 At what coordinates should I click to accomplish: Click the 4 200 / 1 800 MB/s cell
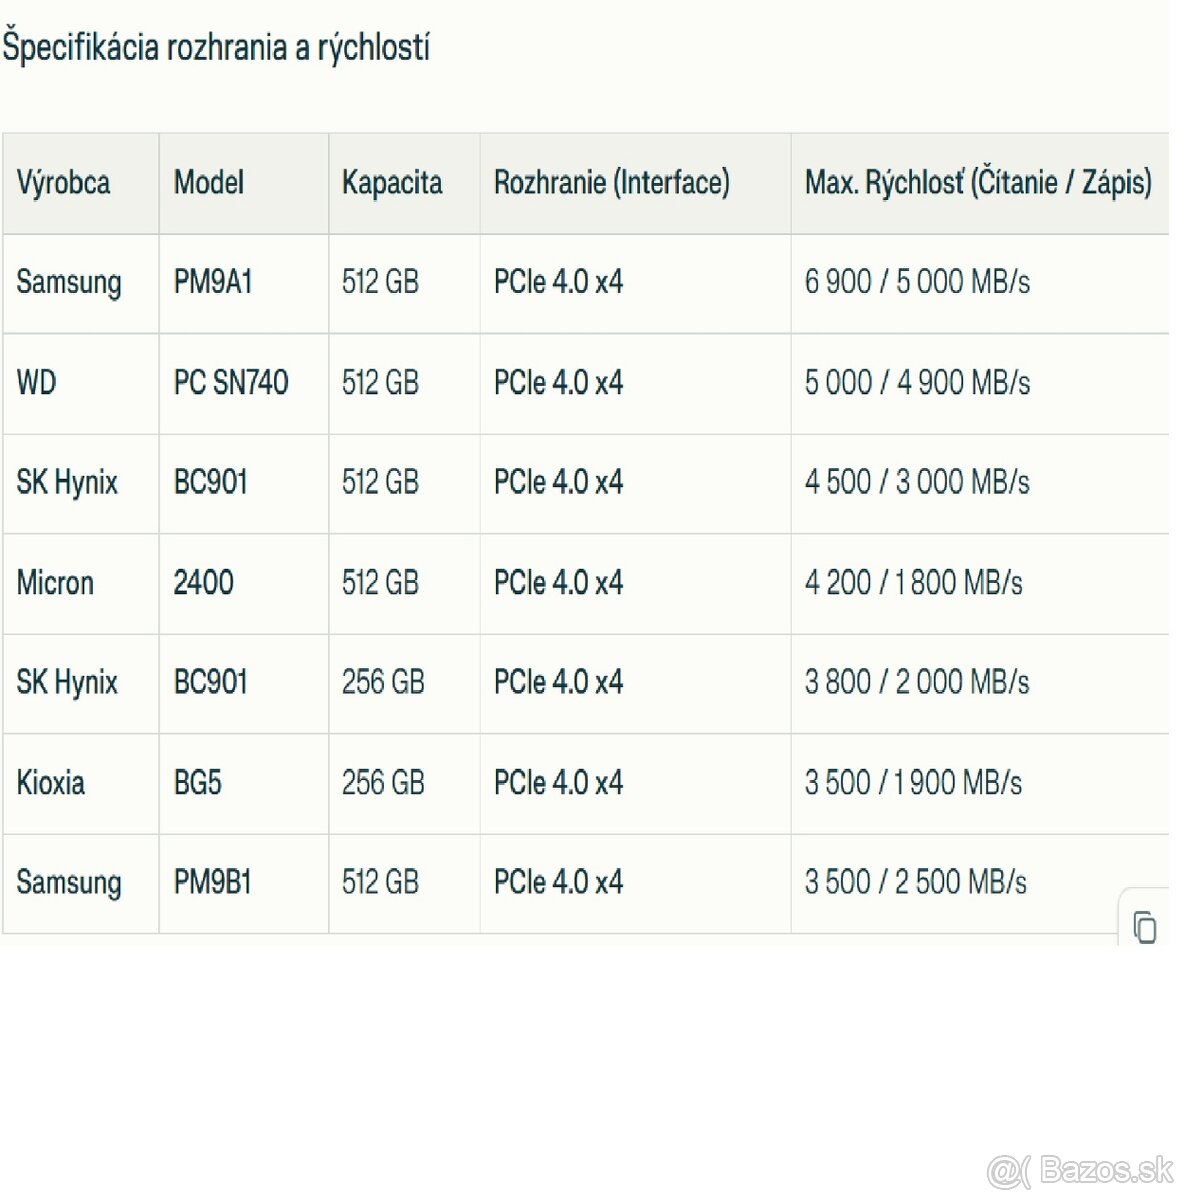[913, 583]
